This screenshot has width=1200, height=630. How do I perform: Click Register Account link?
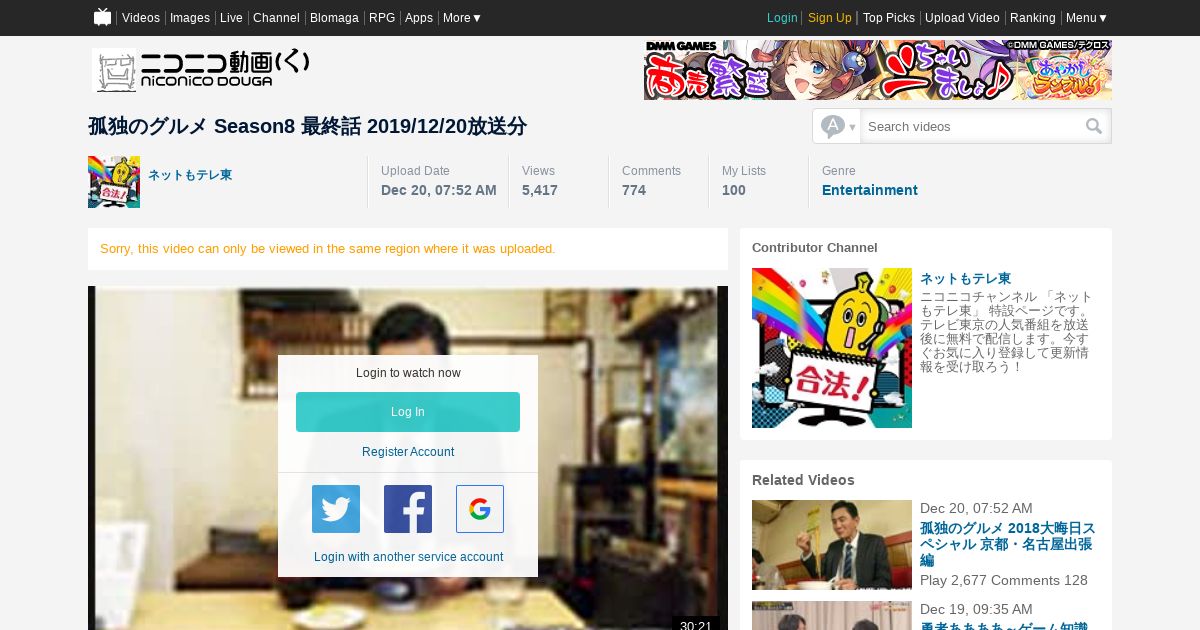click(x=408, y=452)
